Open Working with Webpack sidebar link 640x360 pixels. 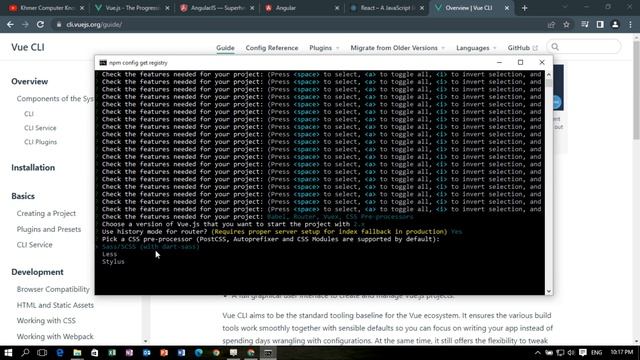coord(55,337)
